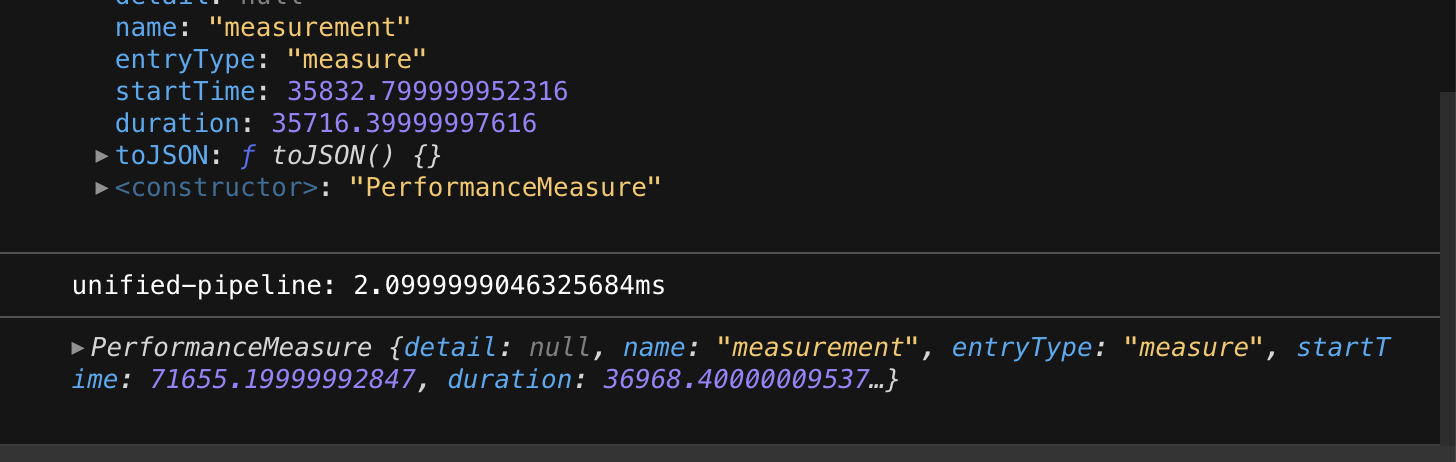The image size is (1456, 462).
Task: Click the entryType key in the expanded object
Action: pos(185,59)
